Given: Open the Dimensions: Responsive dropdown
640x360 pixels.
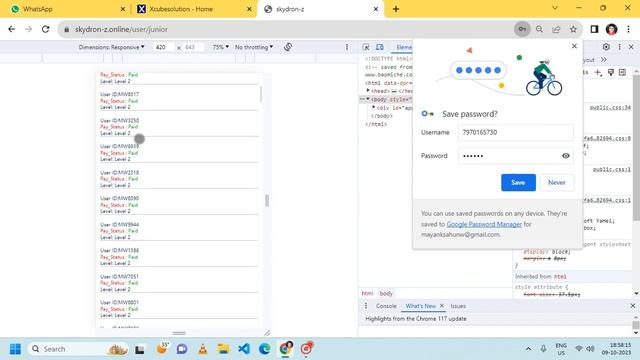Looking at the screenshot, I should 111,47.
